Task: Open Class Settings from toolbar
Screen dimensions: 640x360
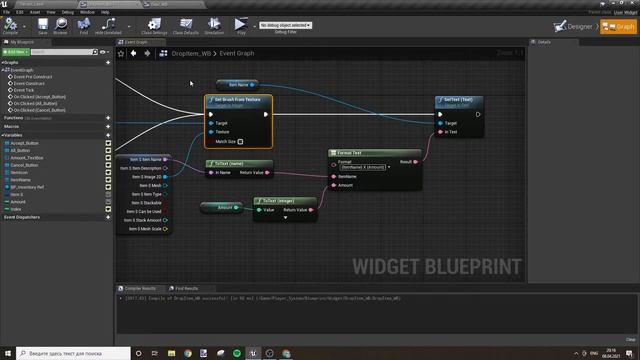Action: [x=154, y=26]
